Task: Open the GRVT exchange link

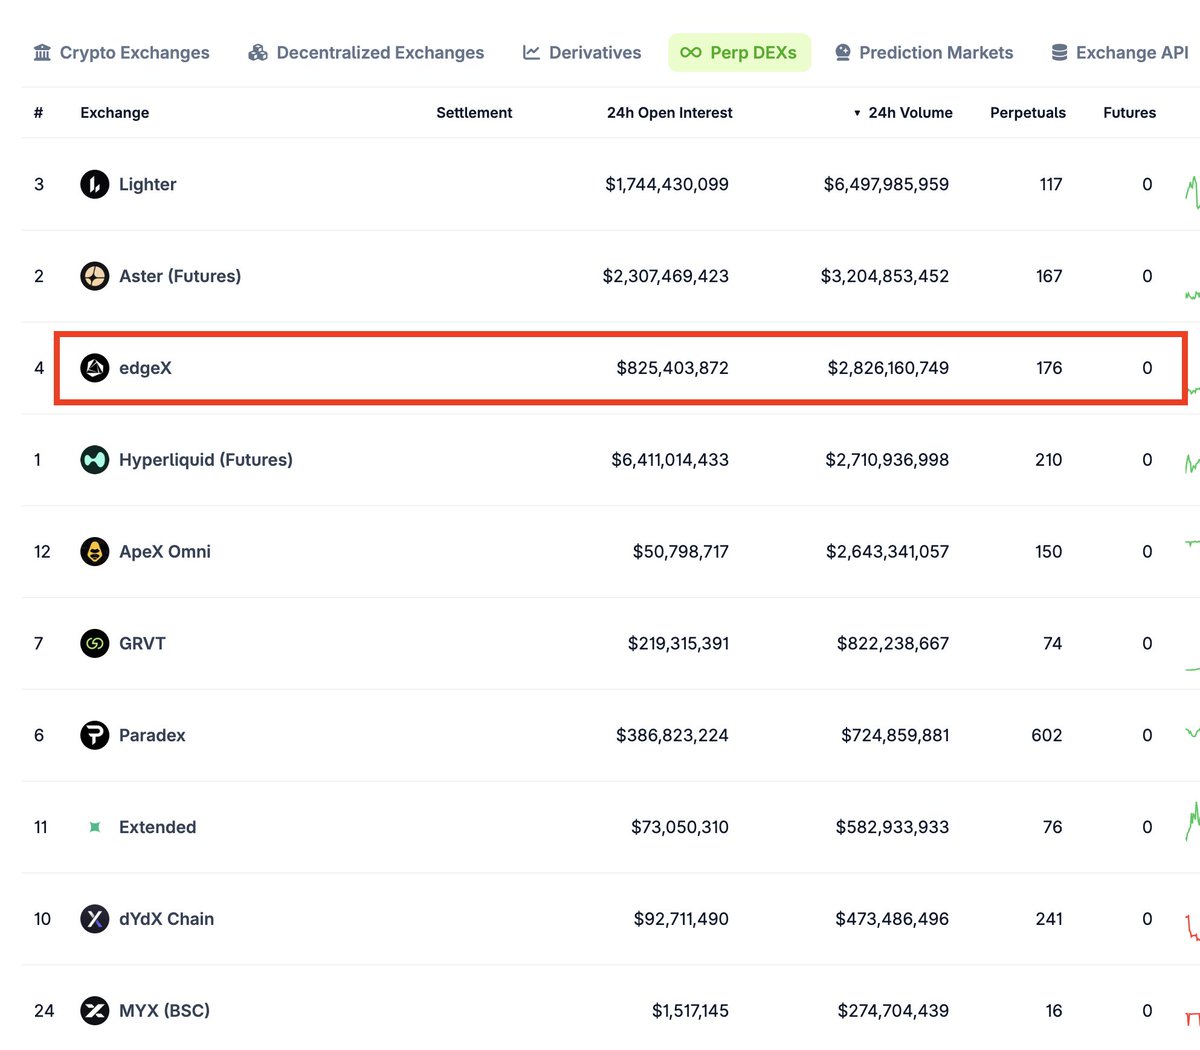Action: click(x=142, y=643)
